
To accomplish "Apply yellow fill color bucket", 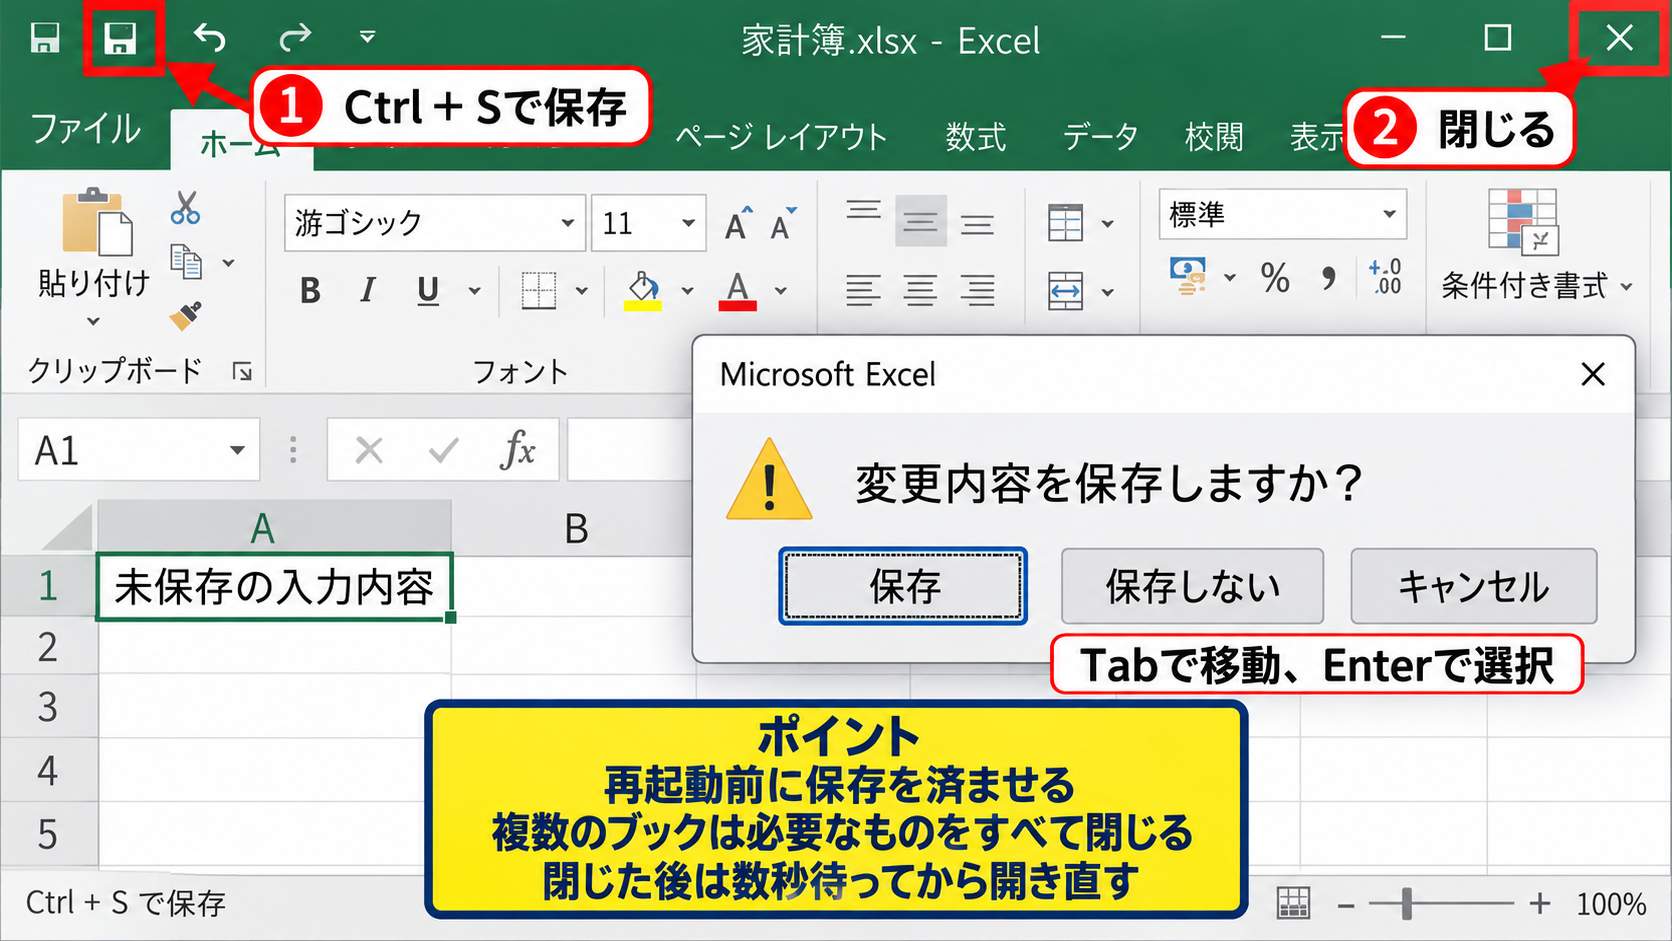I will 643,291.
